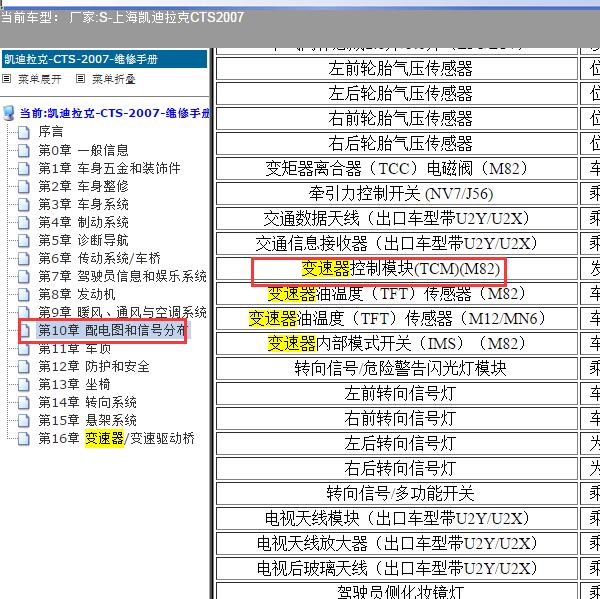Open 第9章 暖风、通风与空调系统

click(x=122, y=312)
